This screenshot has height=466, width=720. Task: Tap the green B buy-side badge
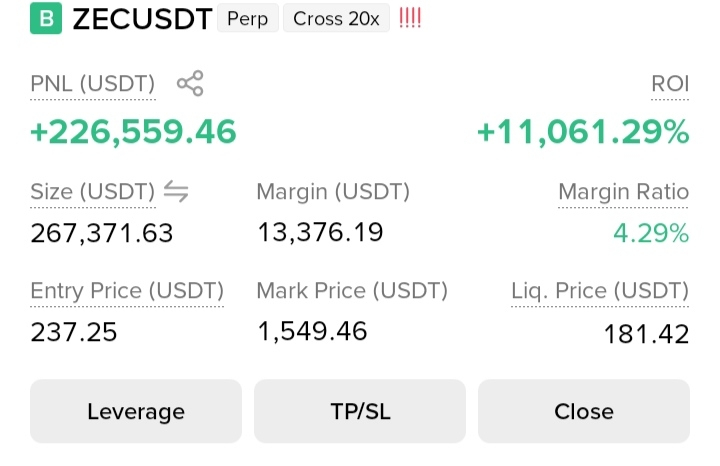click(46, 18)
